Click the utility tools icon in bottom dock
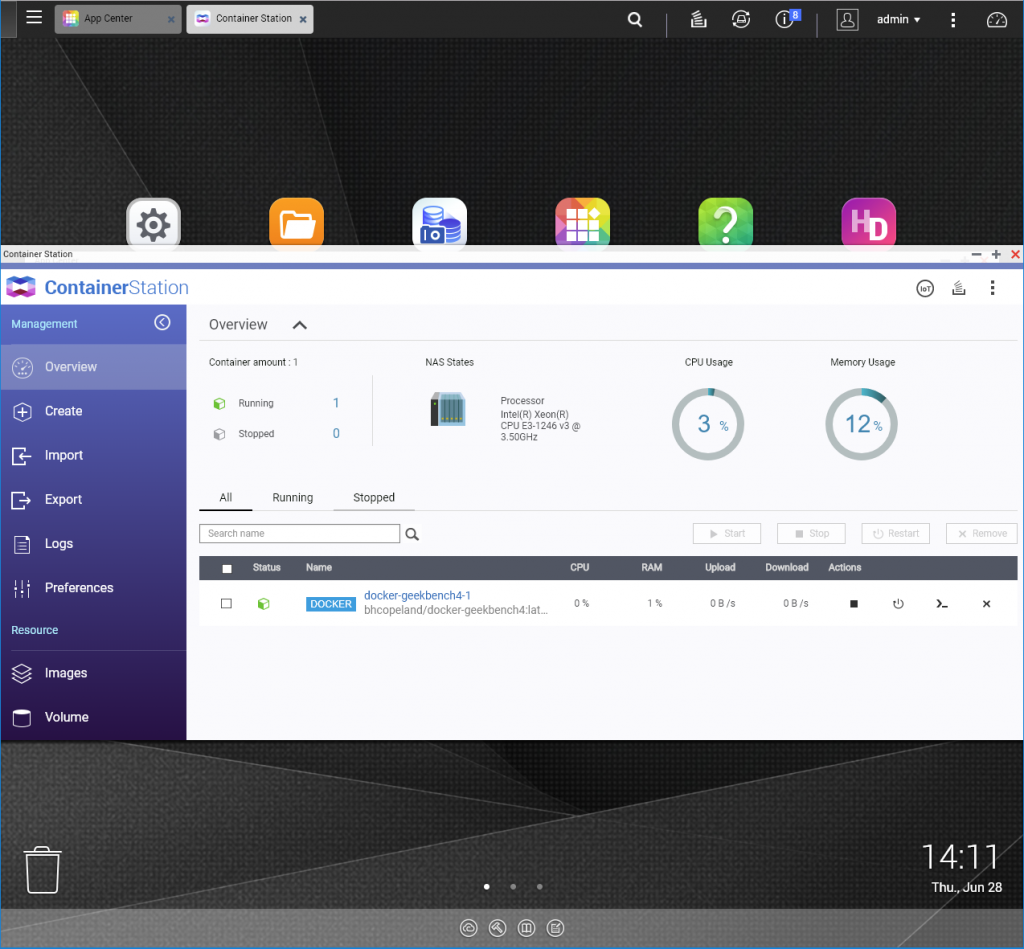1024x949 pixels. (498, 928)
